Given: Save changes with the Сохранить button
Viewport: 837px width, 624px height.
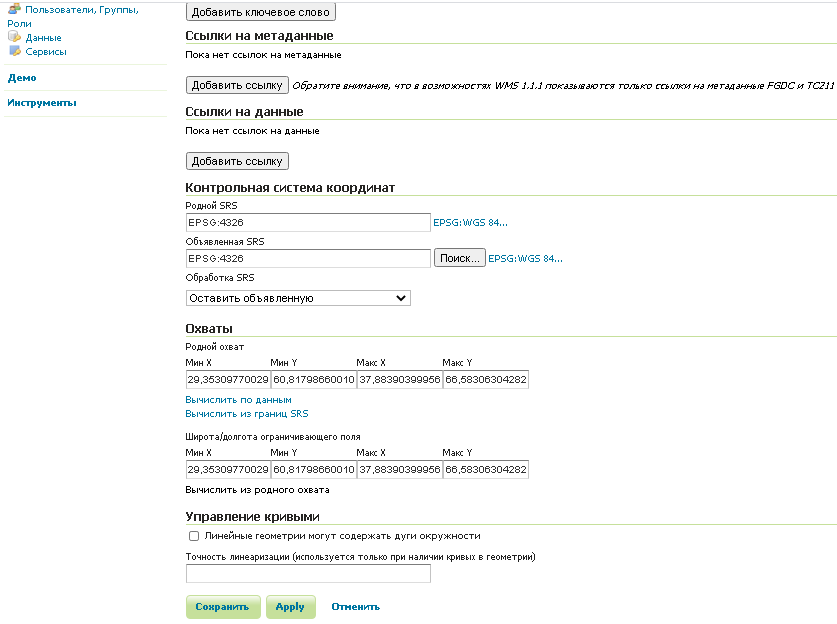Looking at the screenshot, I should click(x=222, y=606).
